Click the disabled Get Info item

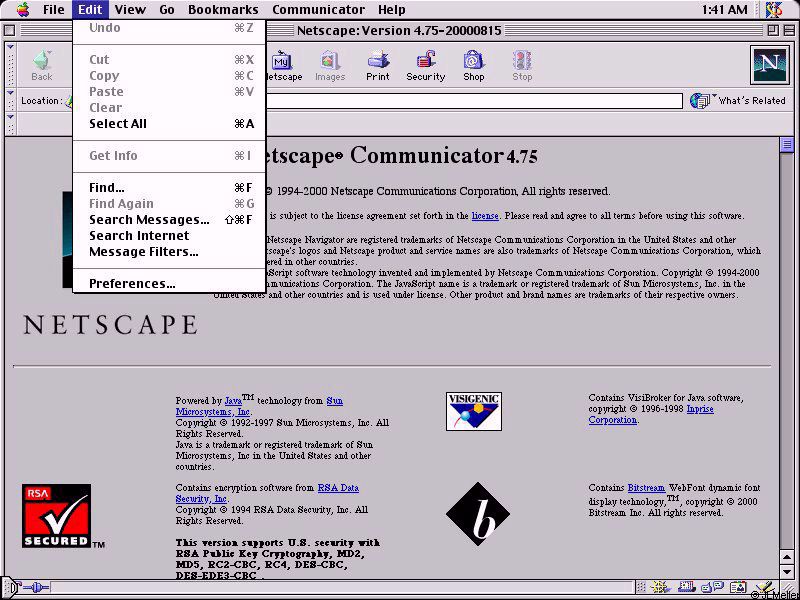click(x=169, y=156)
